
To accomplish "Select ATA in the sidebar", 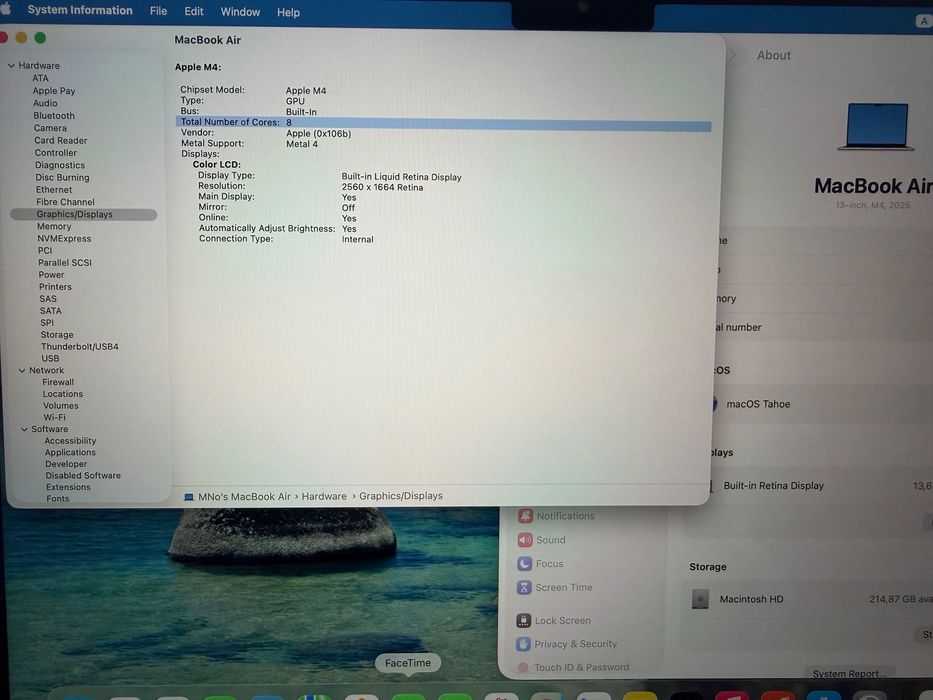I will pyautogui.click(x=40, y=78).
